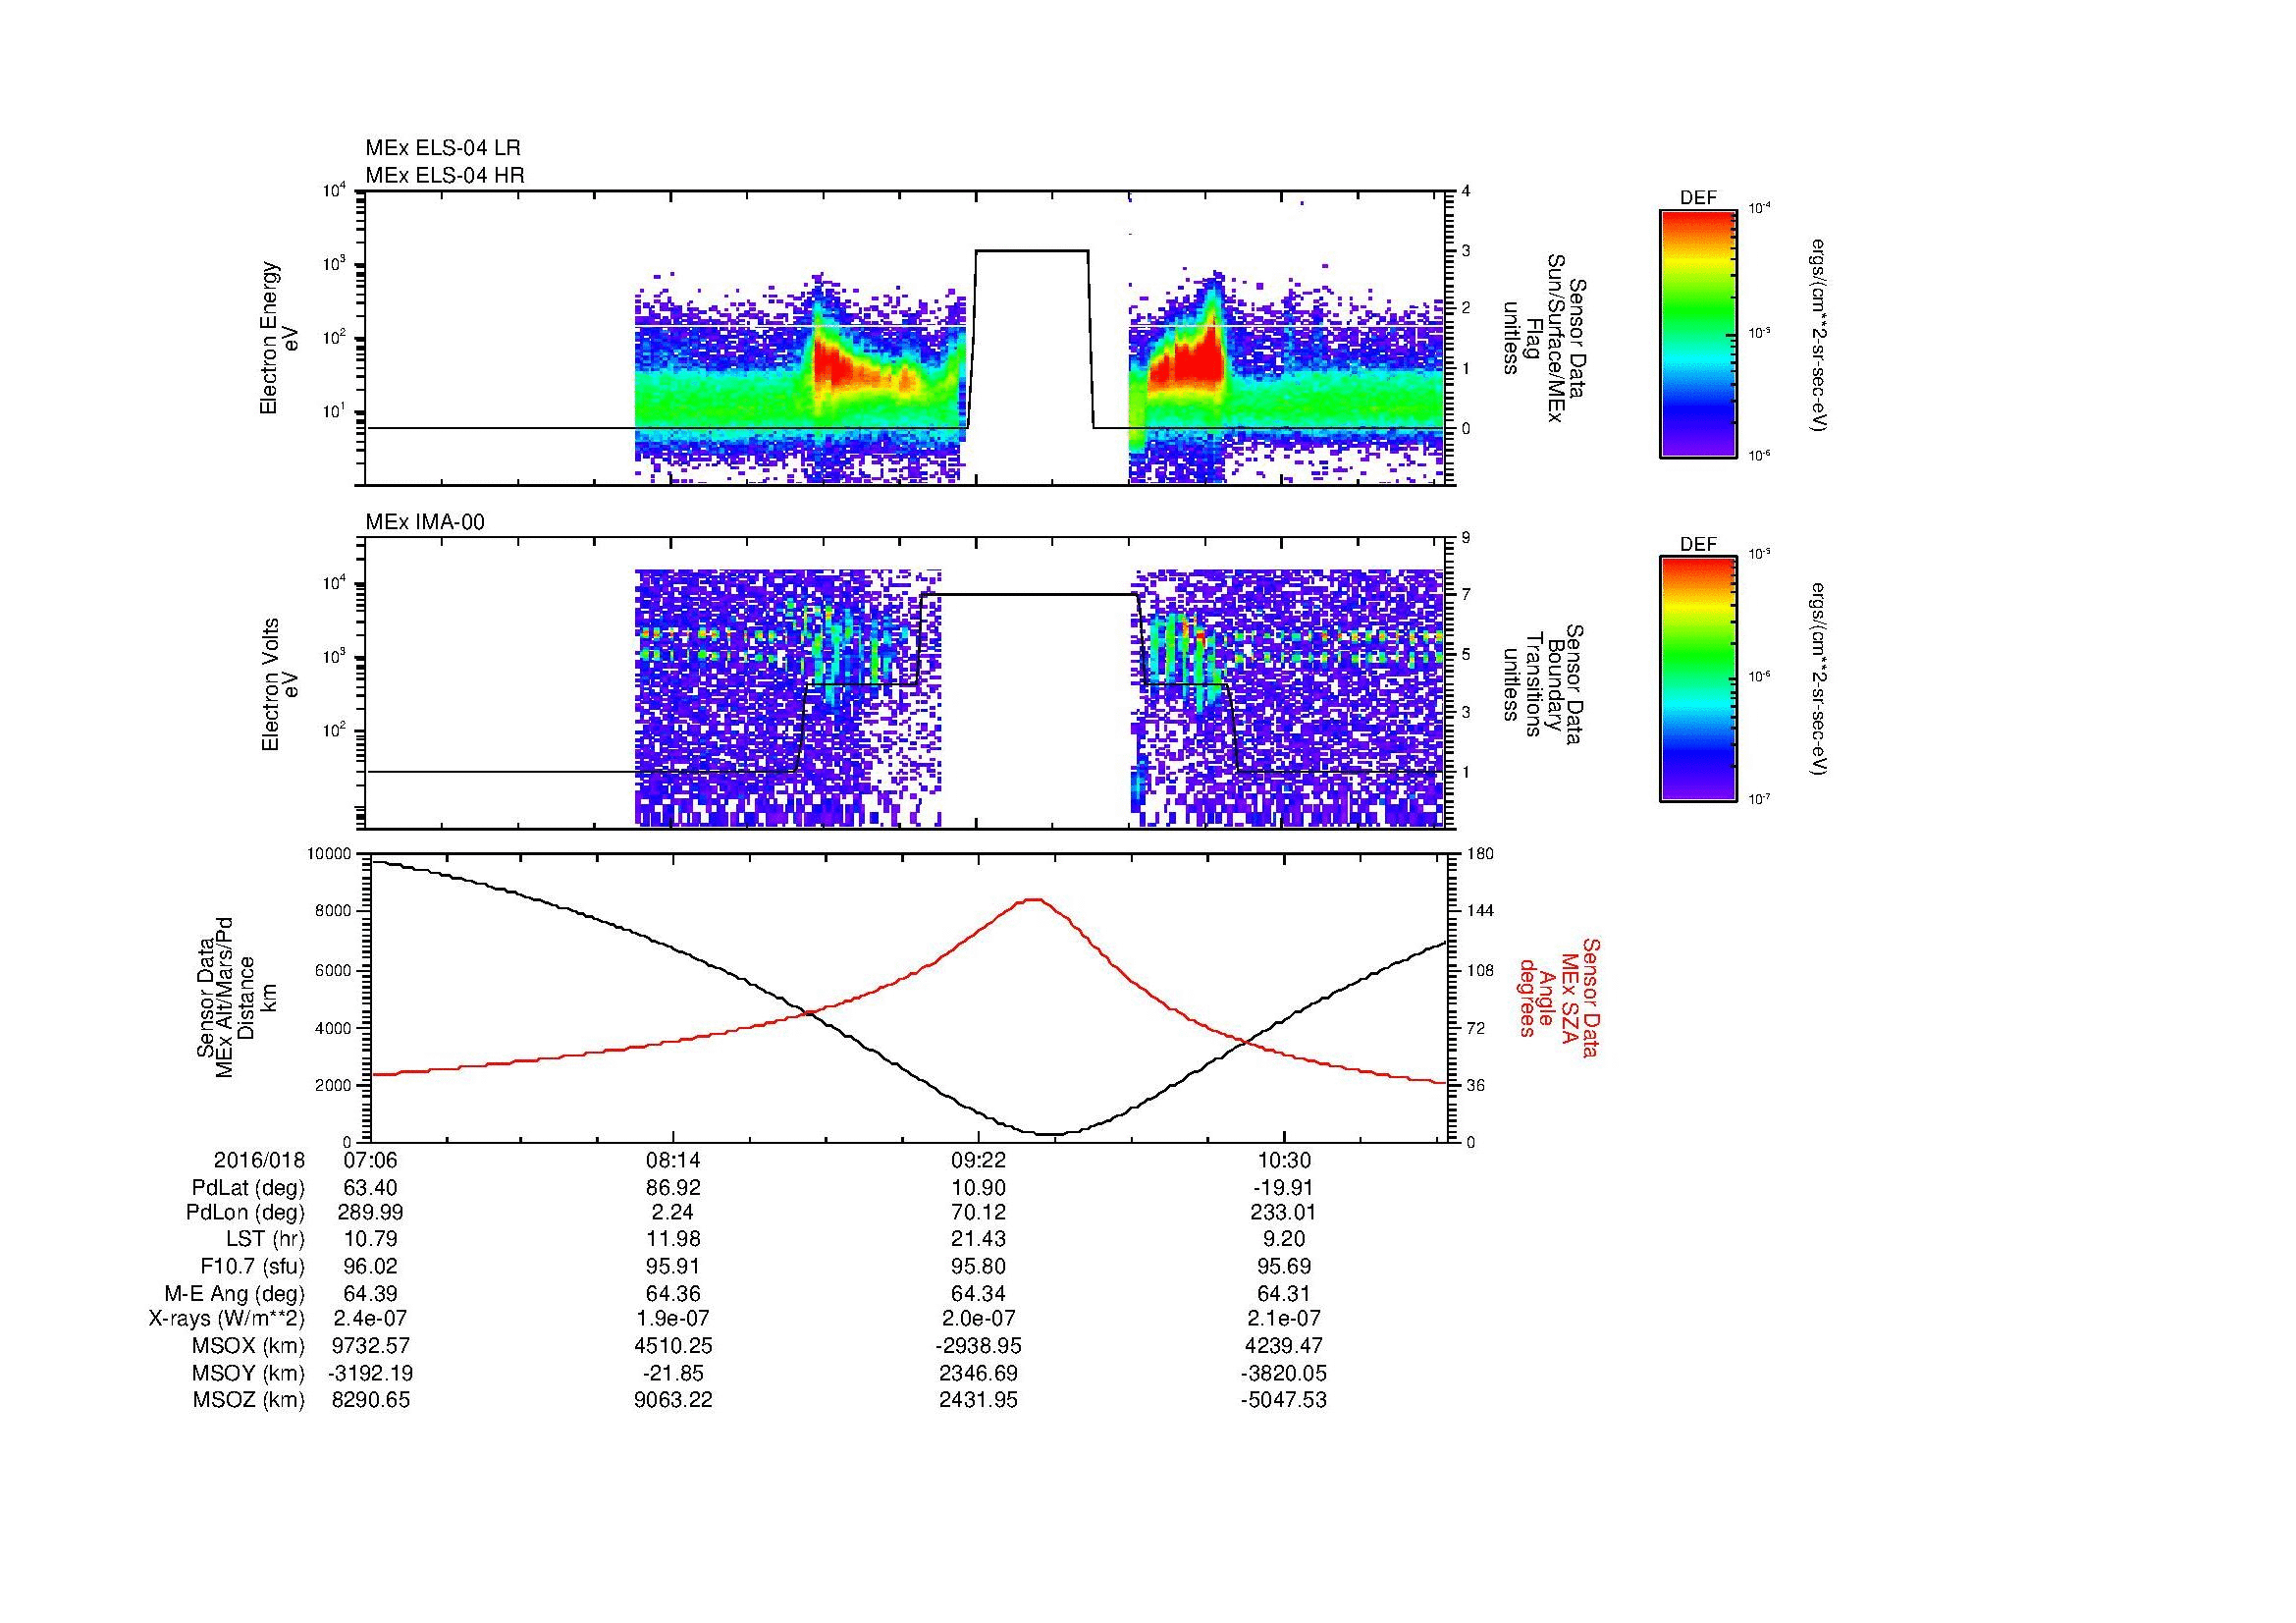
Task: Click the MSOX value 9732.57
Action: tap(371, 1347)
